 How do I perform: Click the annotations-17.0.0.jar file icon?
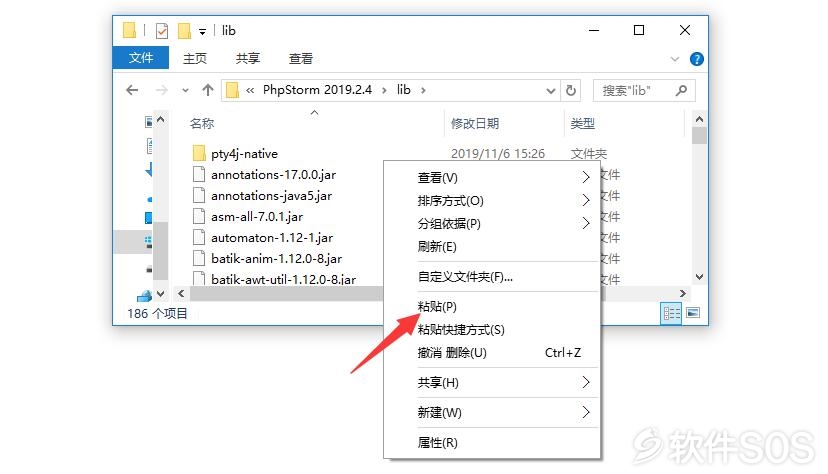(x=199, y=174)
